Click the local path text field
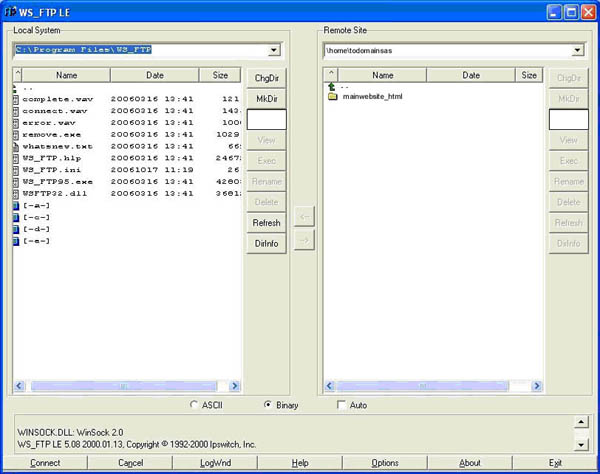This screenshot has width=600, height=474. pos(141,50)
